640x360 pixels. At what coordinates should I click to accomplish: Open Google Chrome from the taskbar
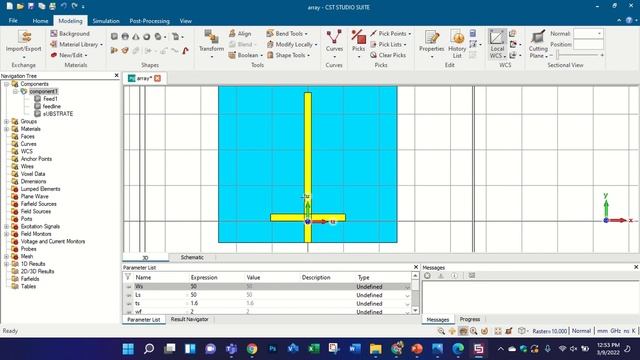pyautogui.click(x=252, y=349)
